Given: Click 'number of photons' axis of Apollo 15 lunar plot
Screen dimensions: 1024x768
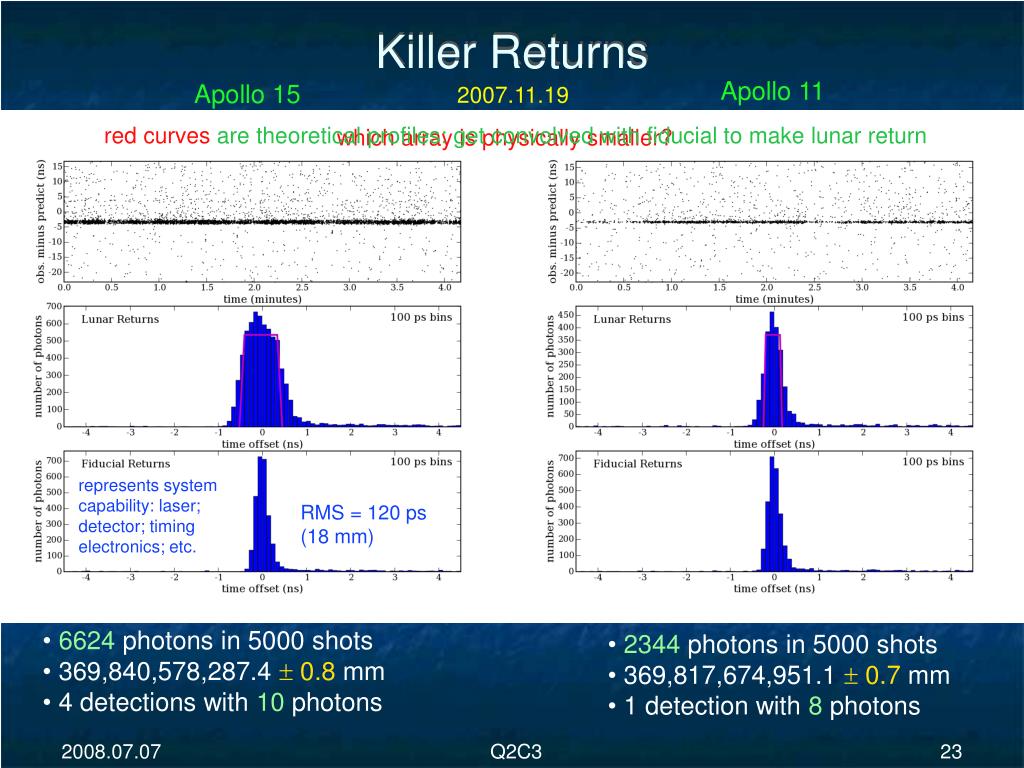Looking at the screenshot, I should click(x=37, y=366).
